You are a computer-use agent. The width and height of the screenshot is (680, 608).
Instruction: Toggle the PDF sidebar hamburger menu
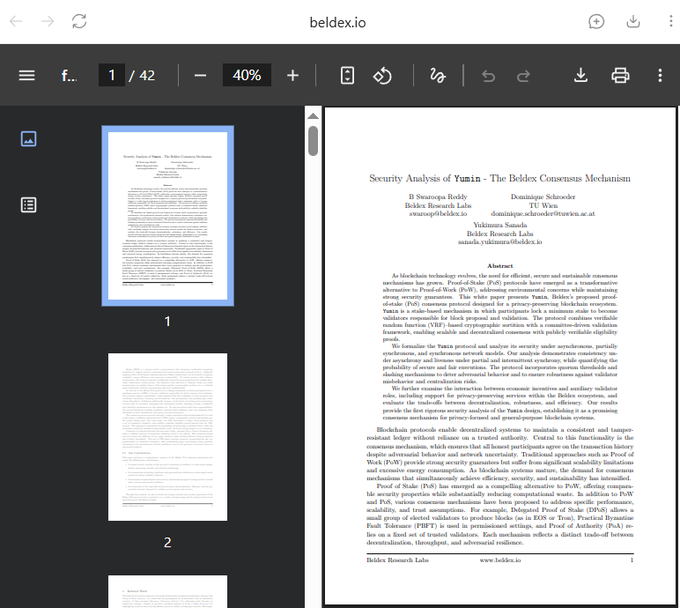[27, 75]
